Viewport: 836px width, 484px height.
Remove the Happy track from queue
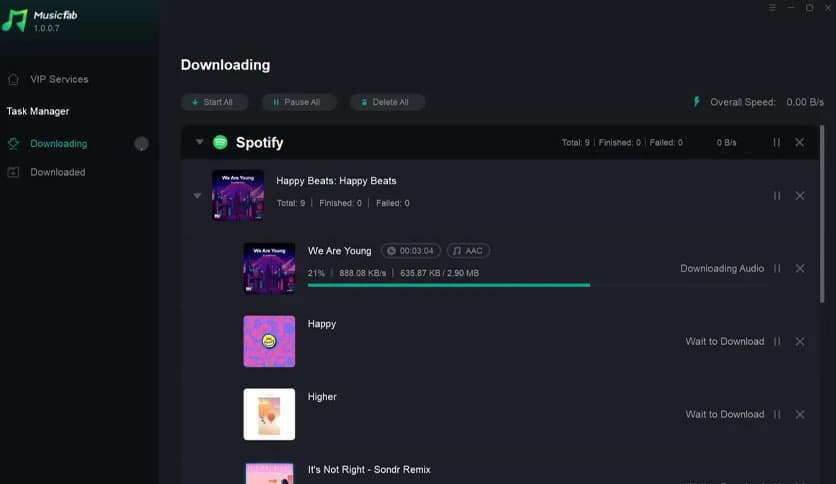[800, 342]
